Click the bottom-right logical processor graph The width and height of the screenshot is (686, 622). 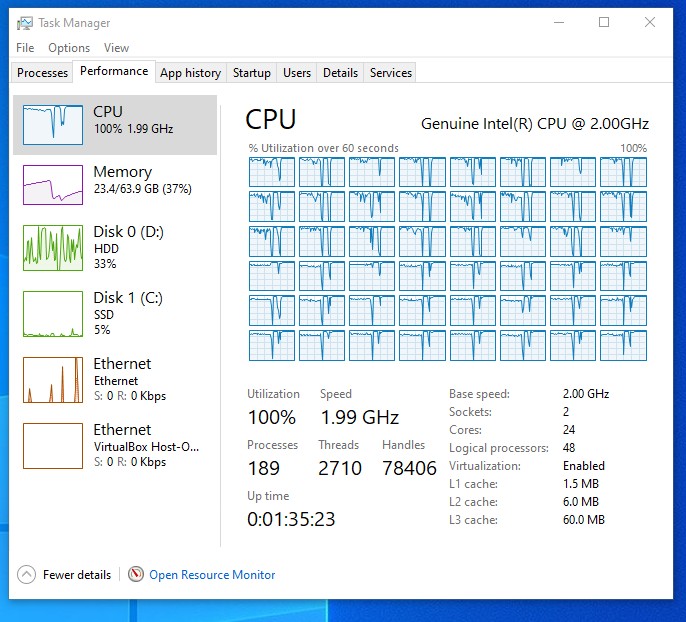click(623, 346)
